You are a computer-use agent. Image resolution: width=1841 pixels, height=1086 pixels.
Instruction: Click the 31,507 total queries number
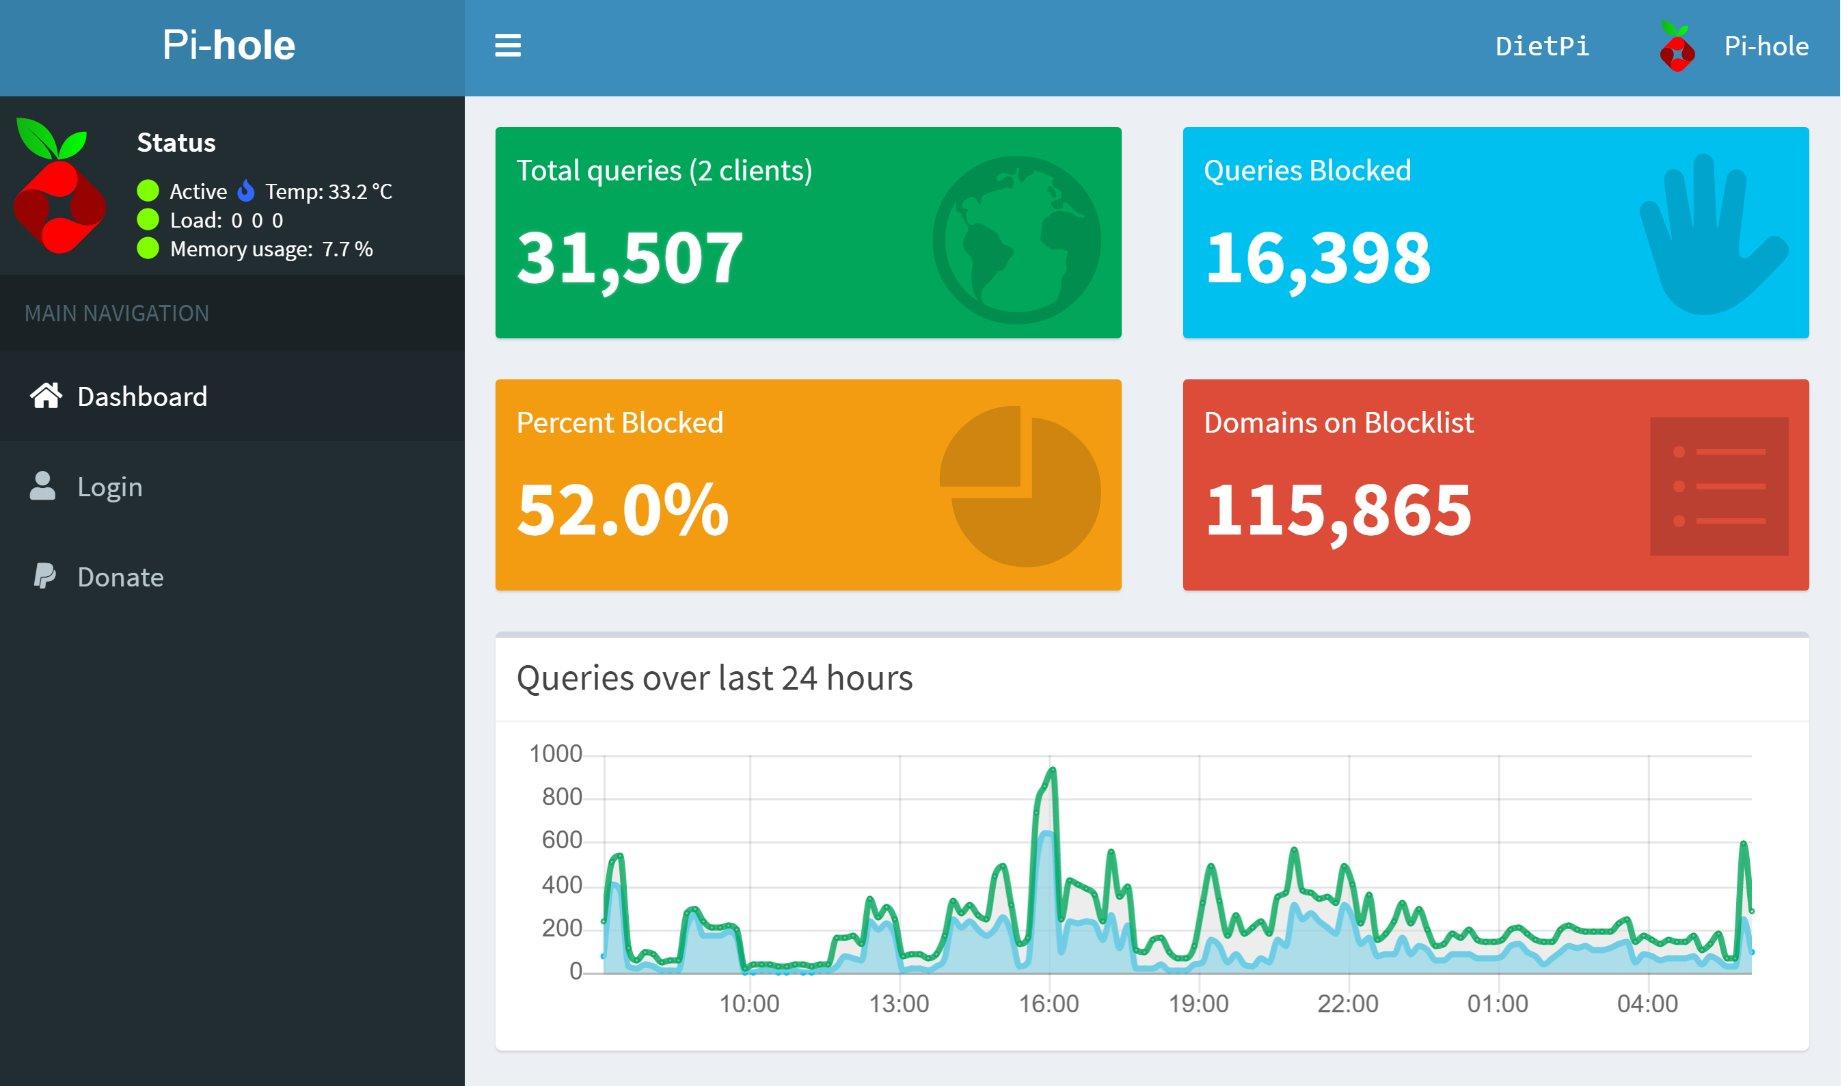coord(629,257)
